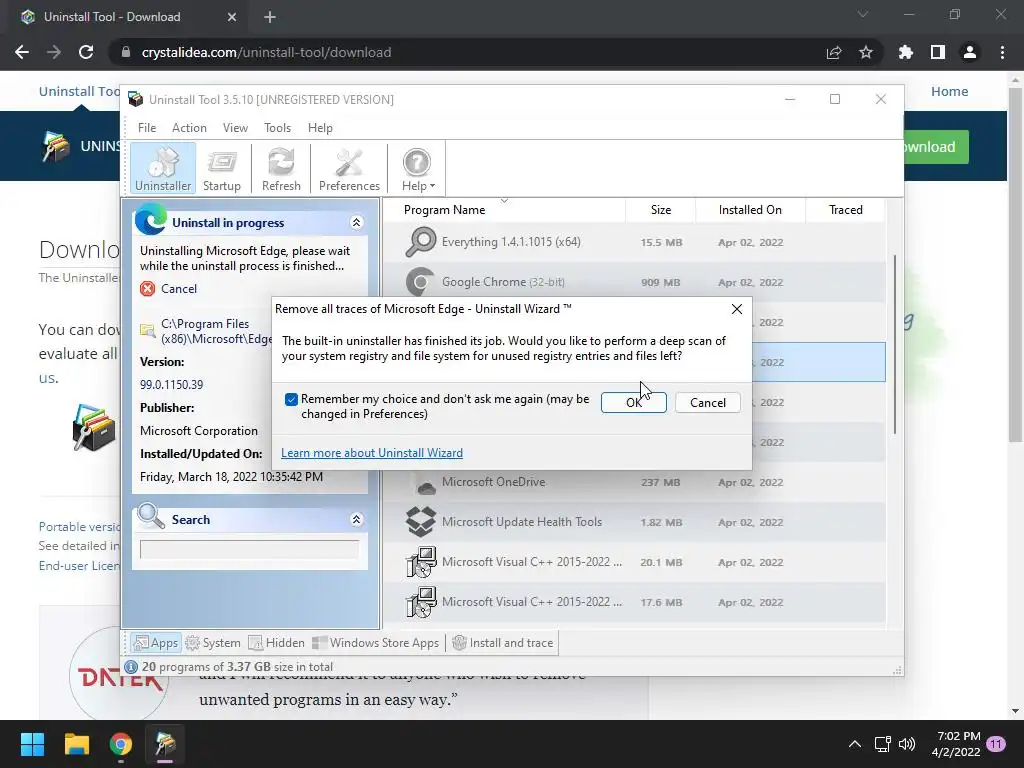This screenshot has height=768, width=1024.
Task: Click the Cancel uninstall link
Action: 178,289
